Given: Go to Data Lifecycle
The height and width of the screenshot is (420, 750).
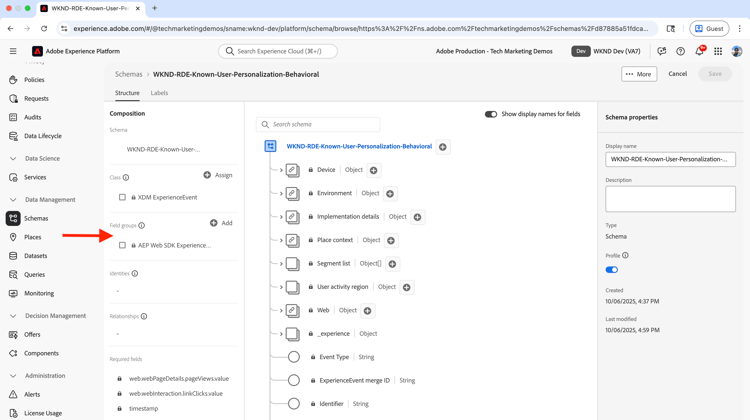Looking at the screenshot, I should 43,136.
